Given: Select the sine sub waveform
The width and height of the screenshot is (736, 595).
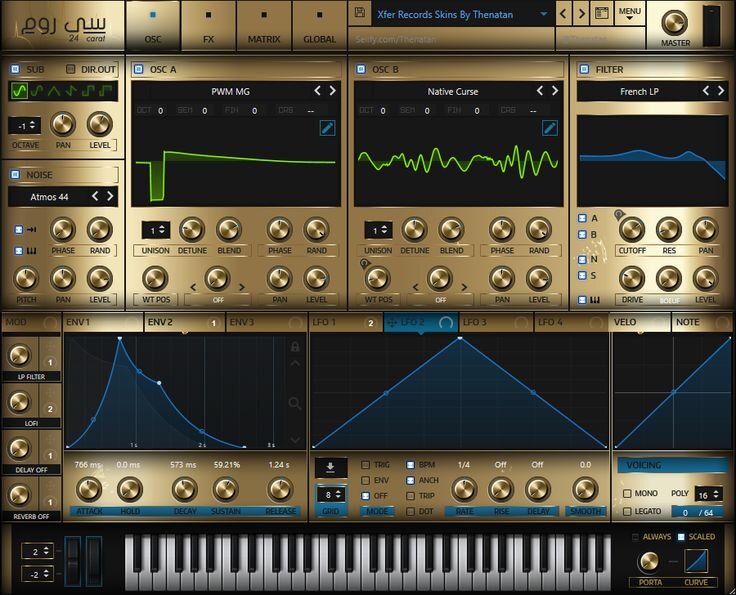Looking at the screenshot, I should [x=19, y=91].
